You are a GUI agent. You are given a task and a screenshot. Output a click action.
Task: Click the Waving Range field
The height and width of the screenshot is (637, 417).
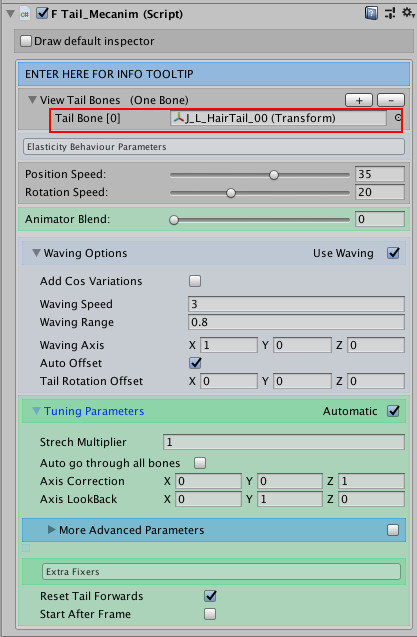pos(296,322)
